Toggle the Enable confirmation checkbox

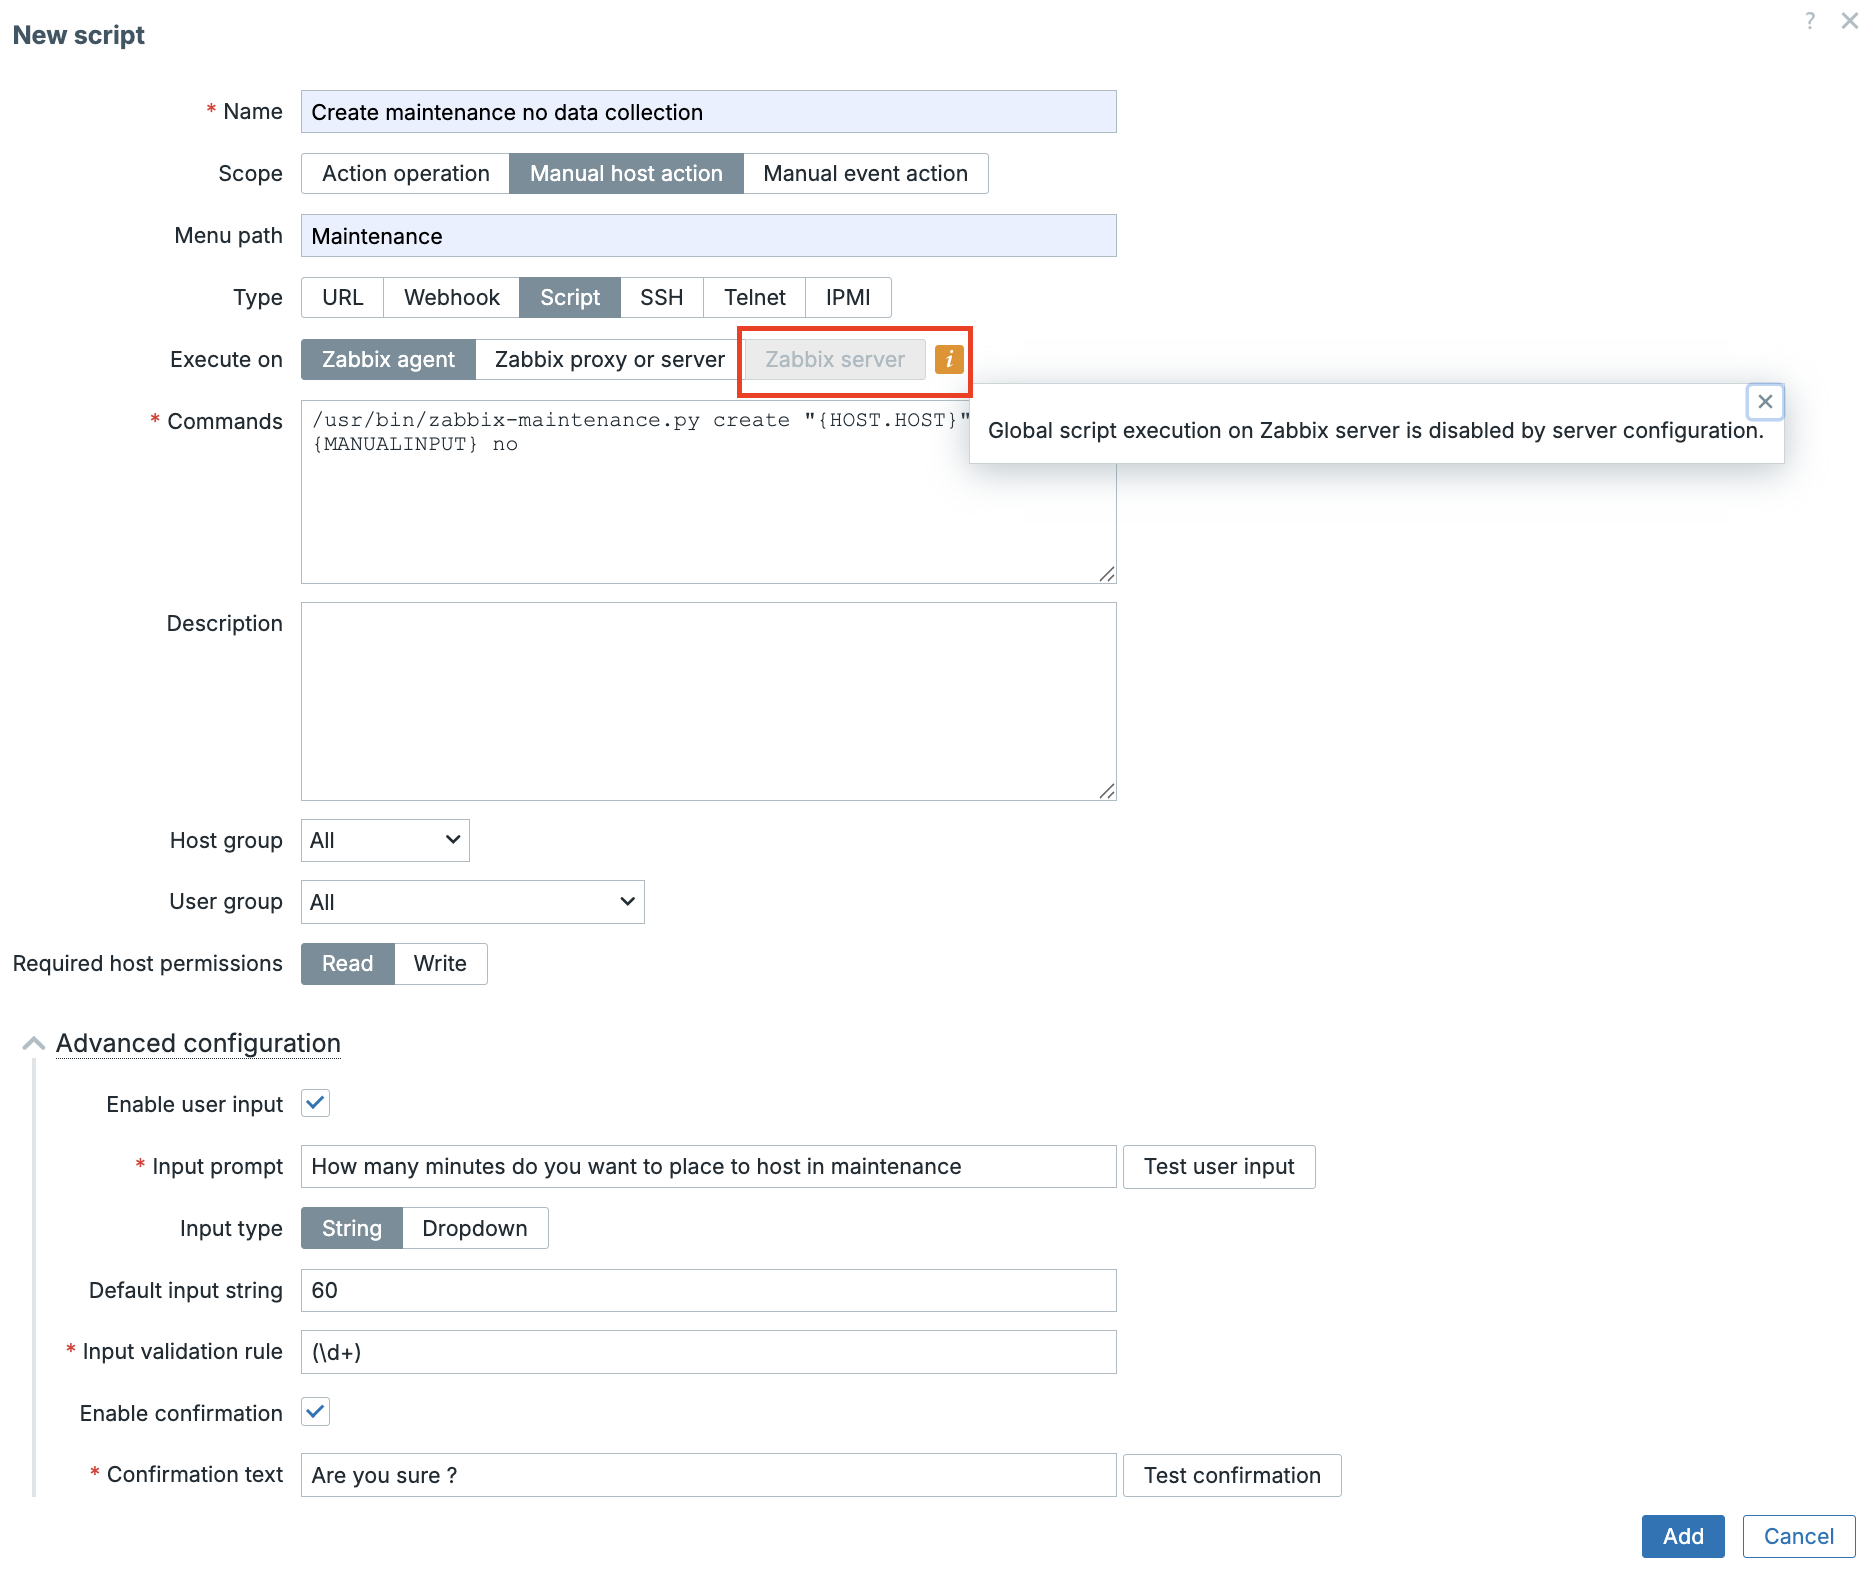point(316,1413)
